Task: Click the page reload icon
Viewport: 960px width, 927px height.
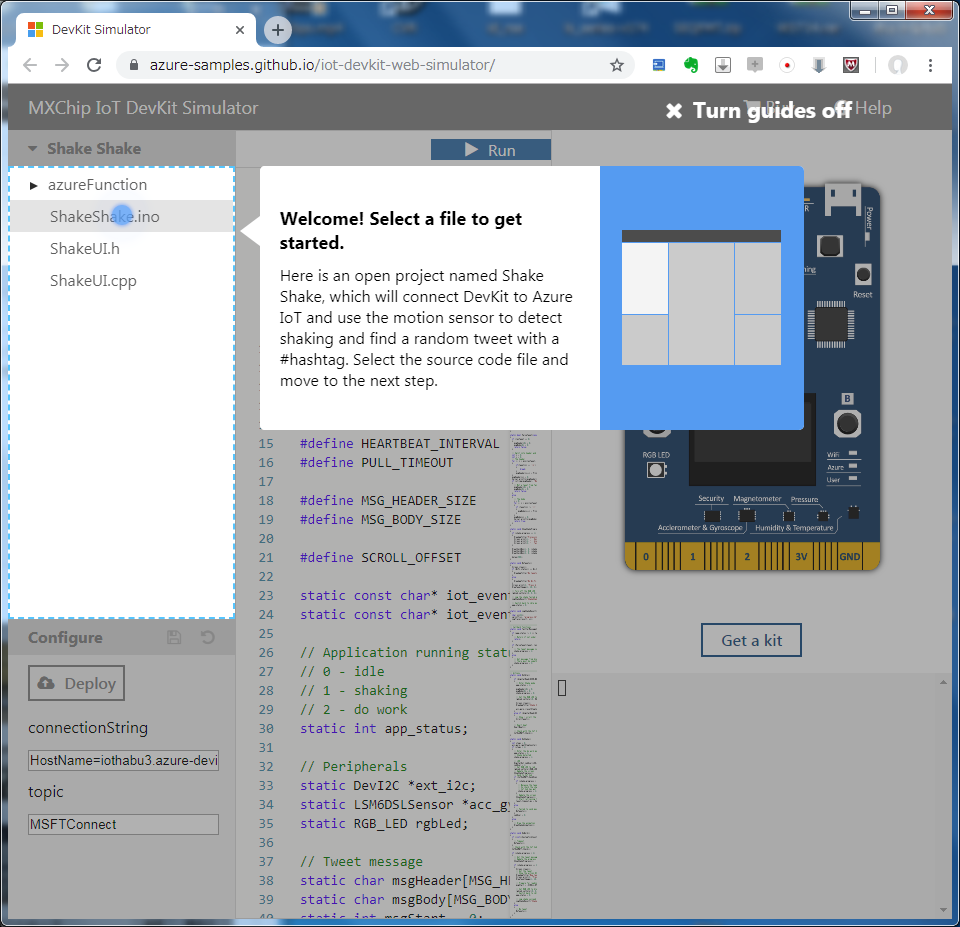Action: [95, 64]
